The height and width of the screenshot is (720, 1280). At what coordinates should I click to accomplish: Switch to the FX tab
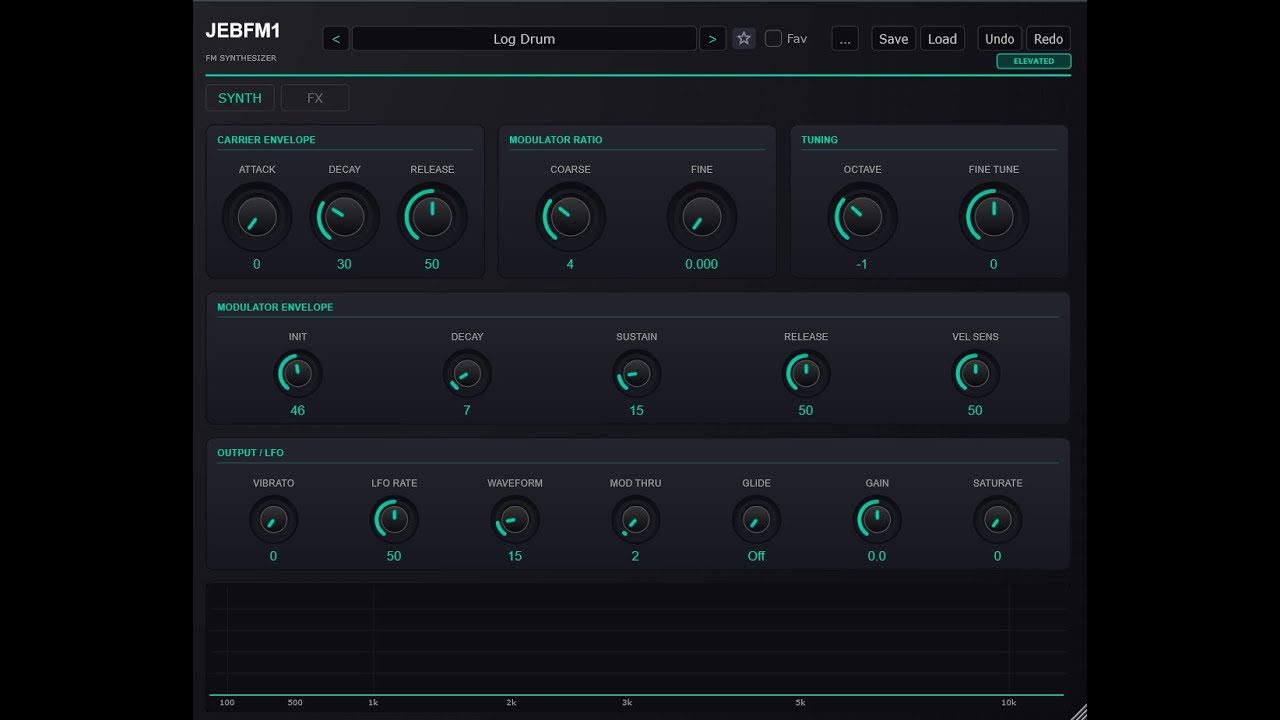[315, 98]
